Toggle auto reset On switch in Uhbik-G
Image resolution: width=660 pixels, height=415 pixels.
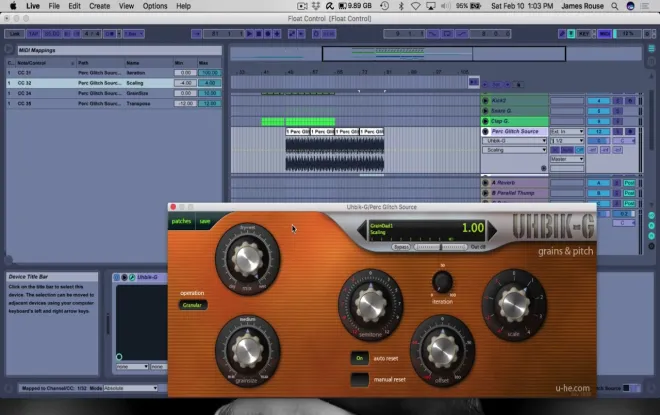point(359,358)
